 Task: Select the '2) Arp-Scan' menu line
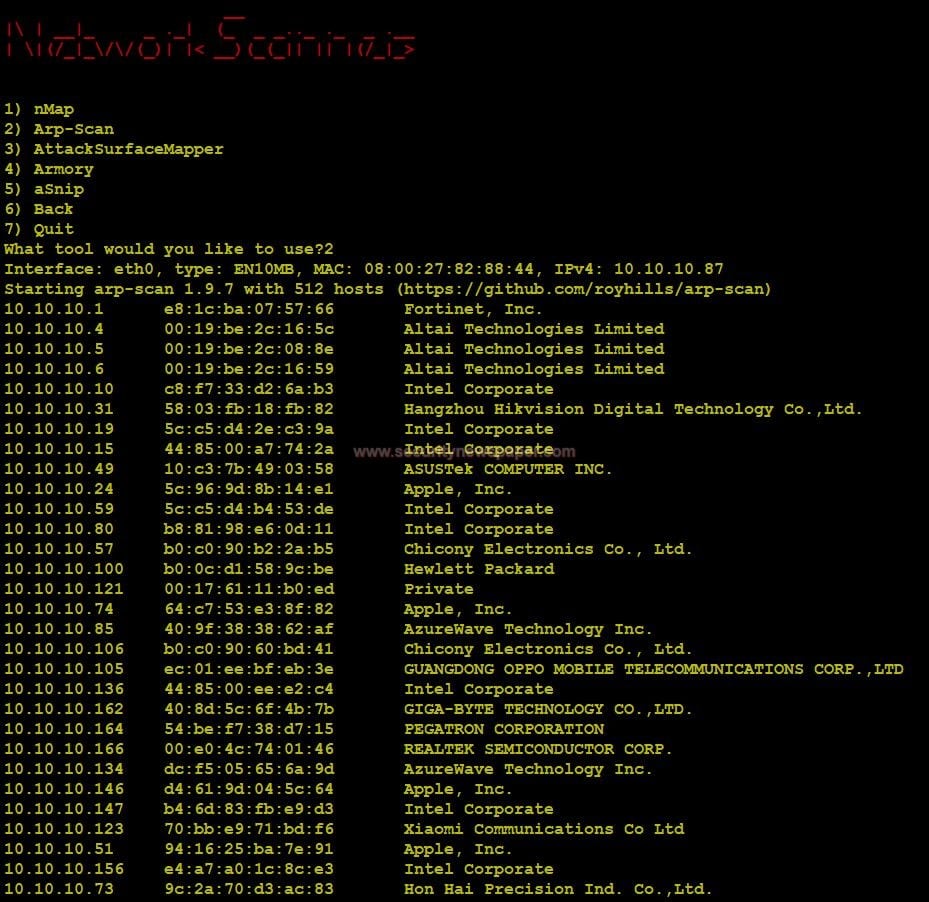point(59,129)
